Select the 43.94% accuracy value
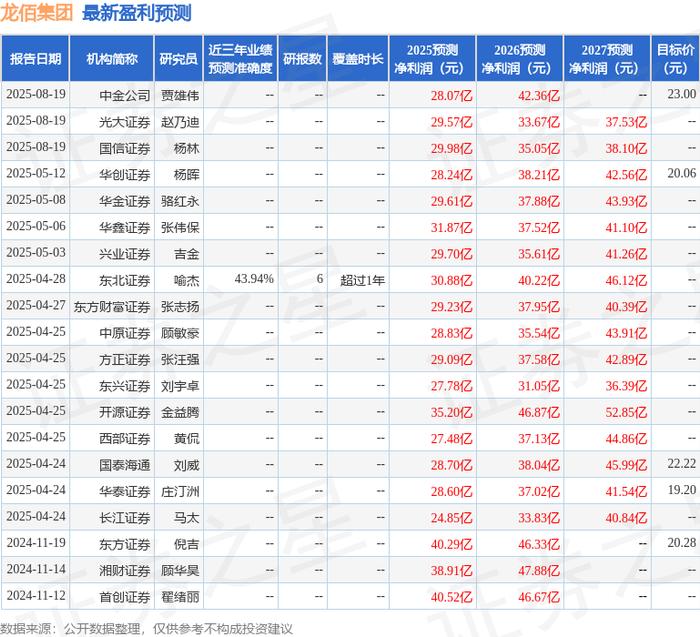This screenshot has height=637, width=700. tap(254, 279)
